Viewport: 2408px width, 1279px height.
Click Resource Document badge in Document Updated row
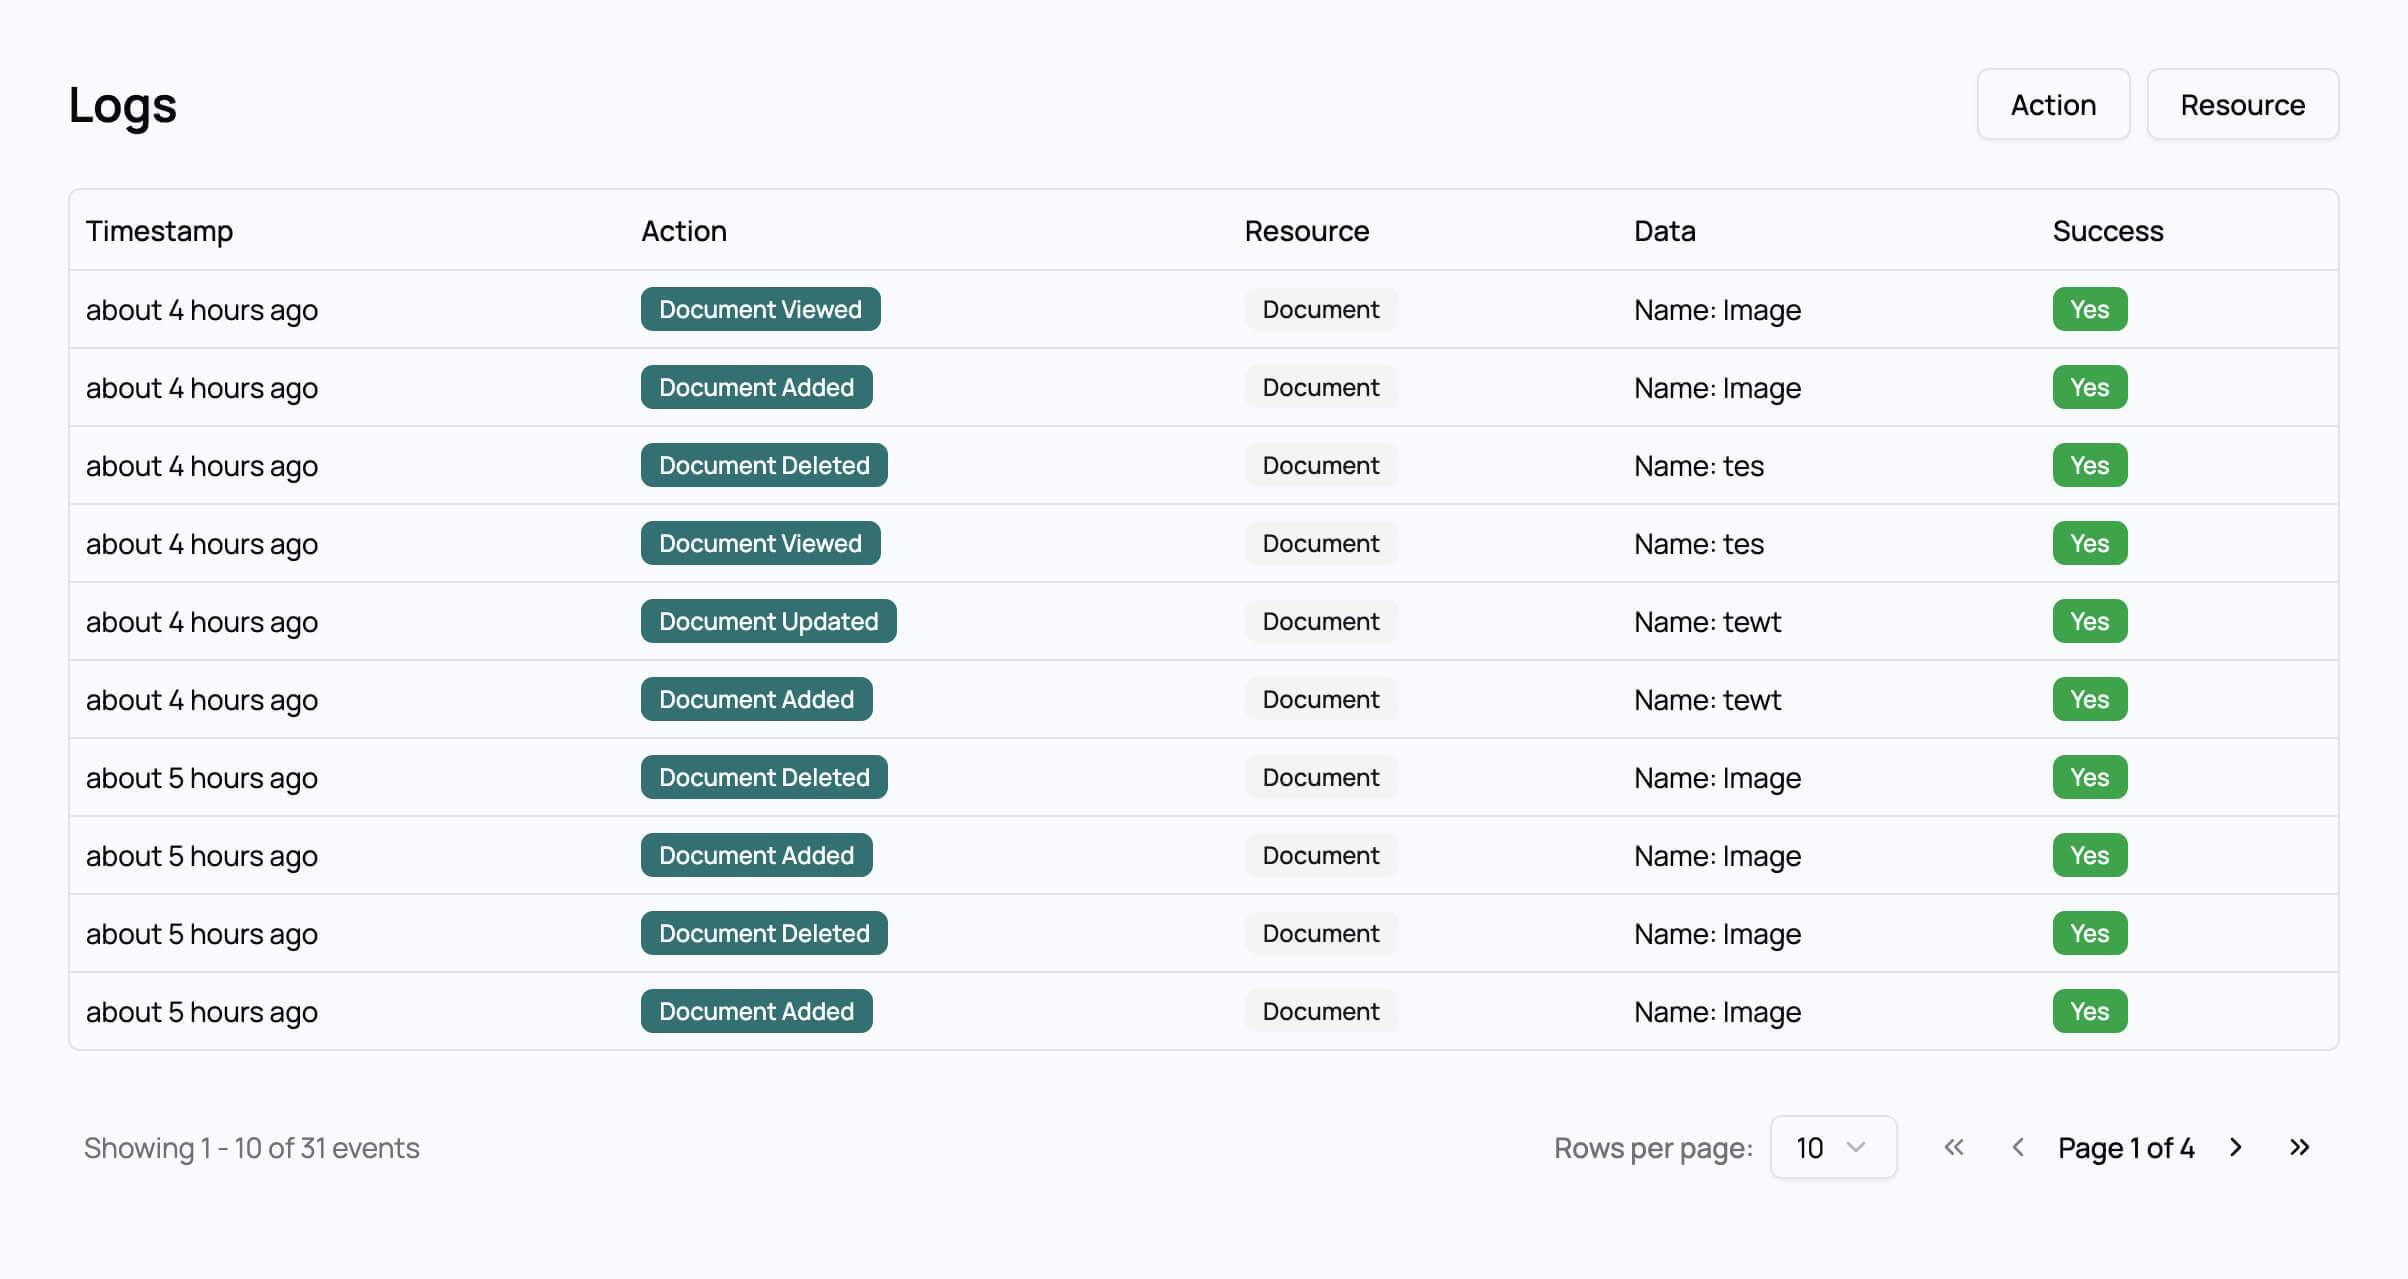click(x=1320, y=621)
